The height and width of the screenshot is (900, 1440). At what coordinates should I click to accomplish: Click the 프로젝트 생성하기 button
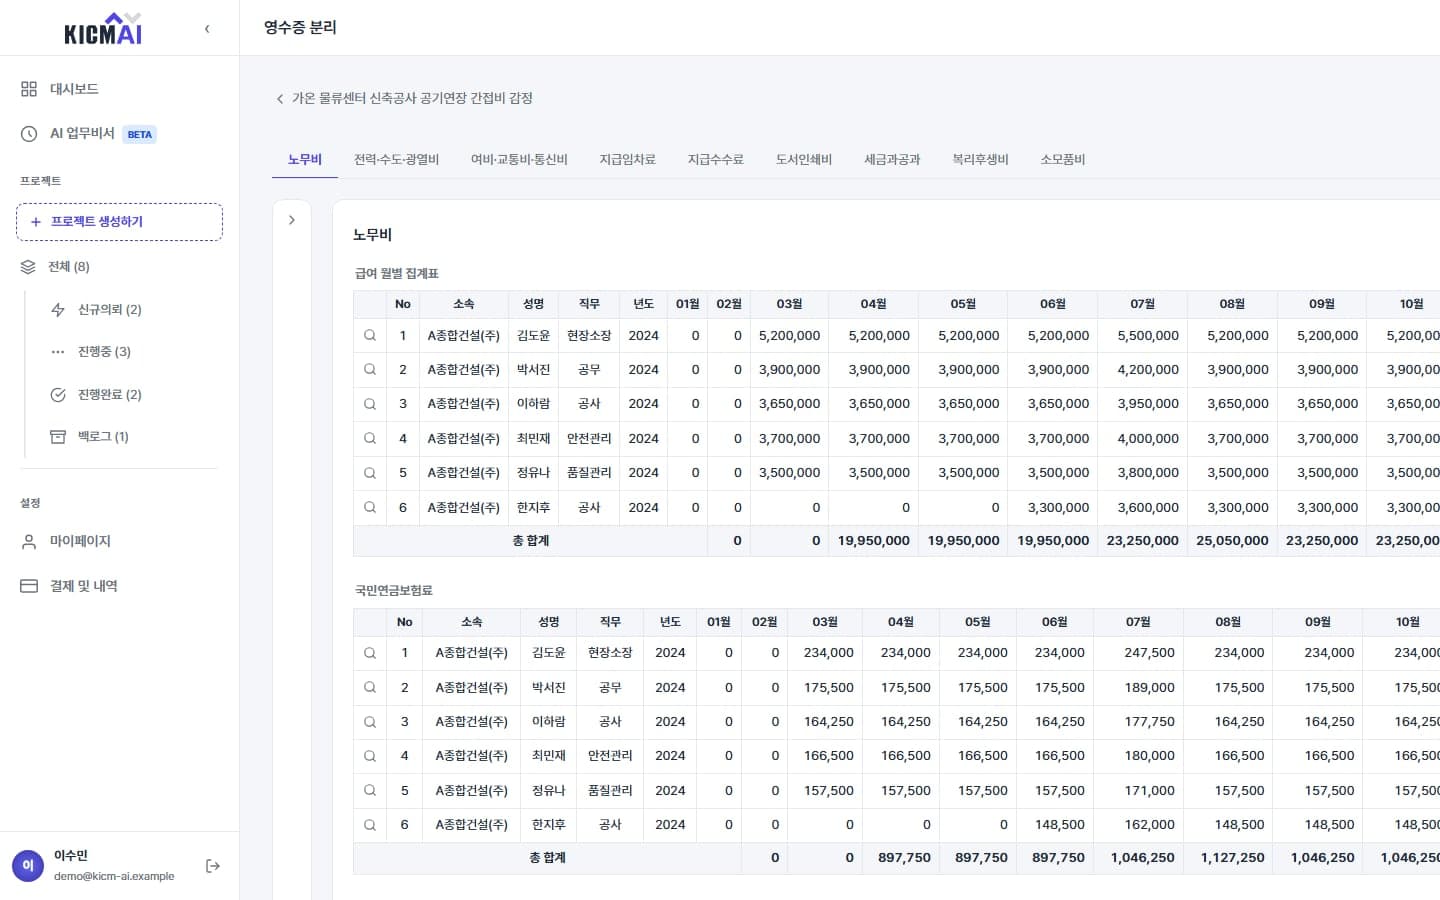[x=119, y=222]
